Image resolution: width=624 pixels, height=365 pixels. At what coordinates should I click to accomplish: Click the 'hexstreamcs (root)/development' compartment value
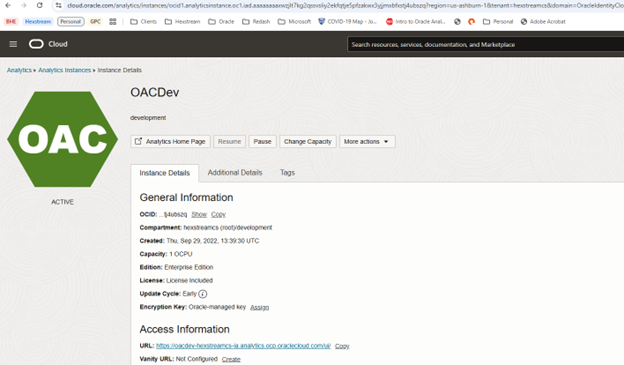[228, 228]
